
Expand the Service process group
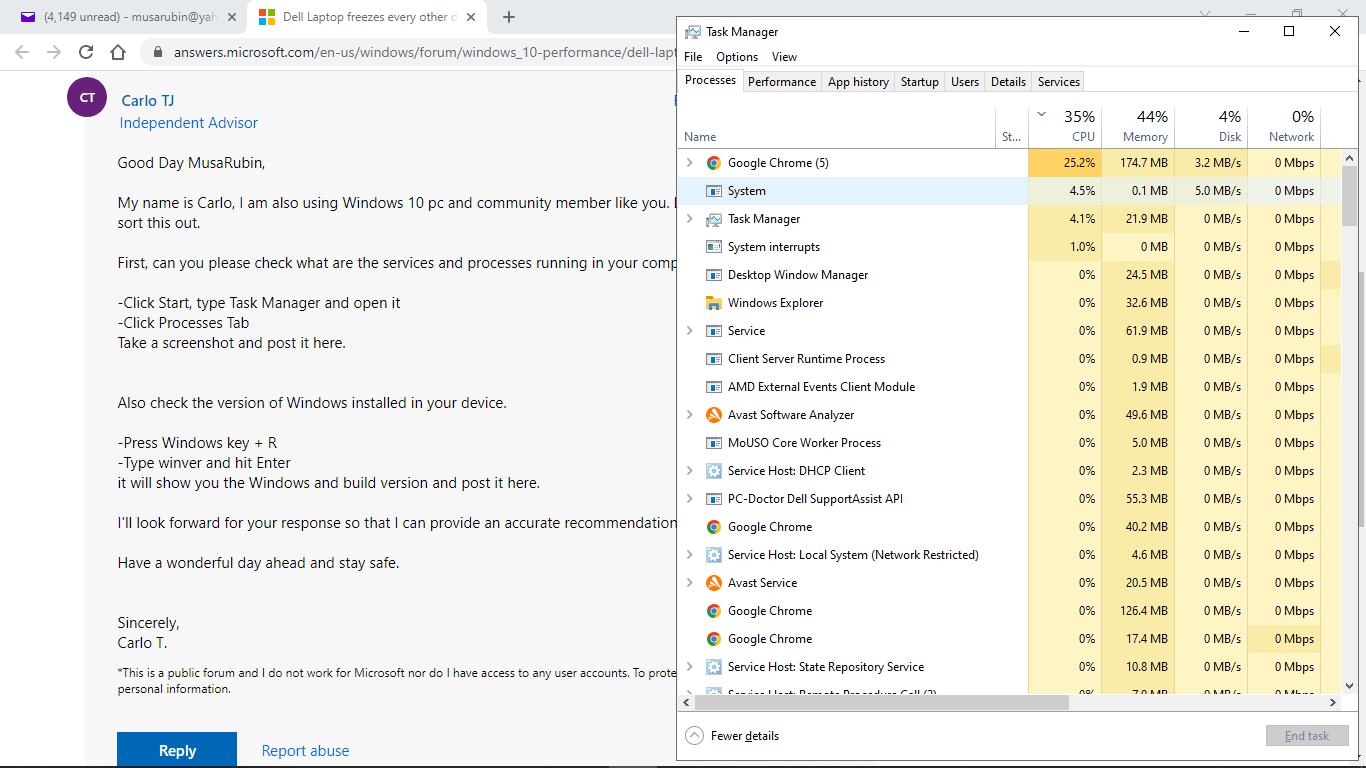pos(689,331)
